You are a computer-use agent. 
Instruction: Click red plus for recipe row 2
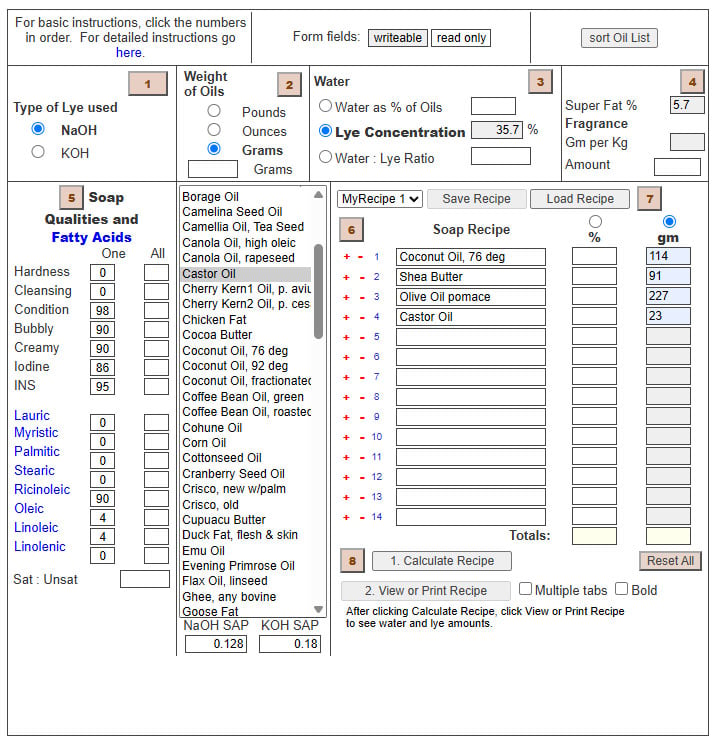coord(346,277)
